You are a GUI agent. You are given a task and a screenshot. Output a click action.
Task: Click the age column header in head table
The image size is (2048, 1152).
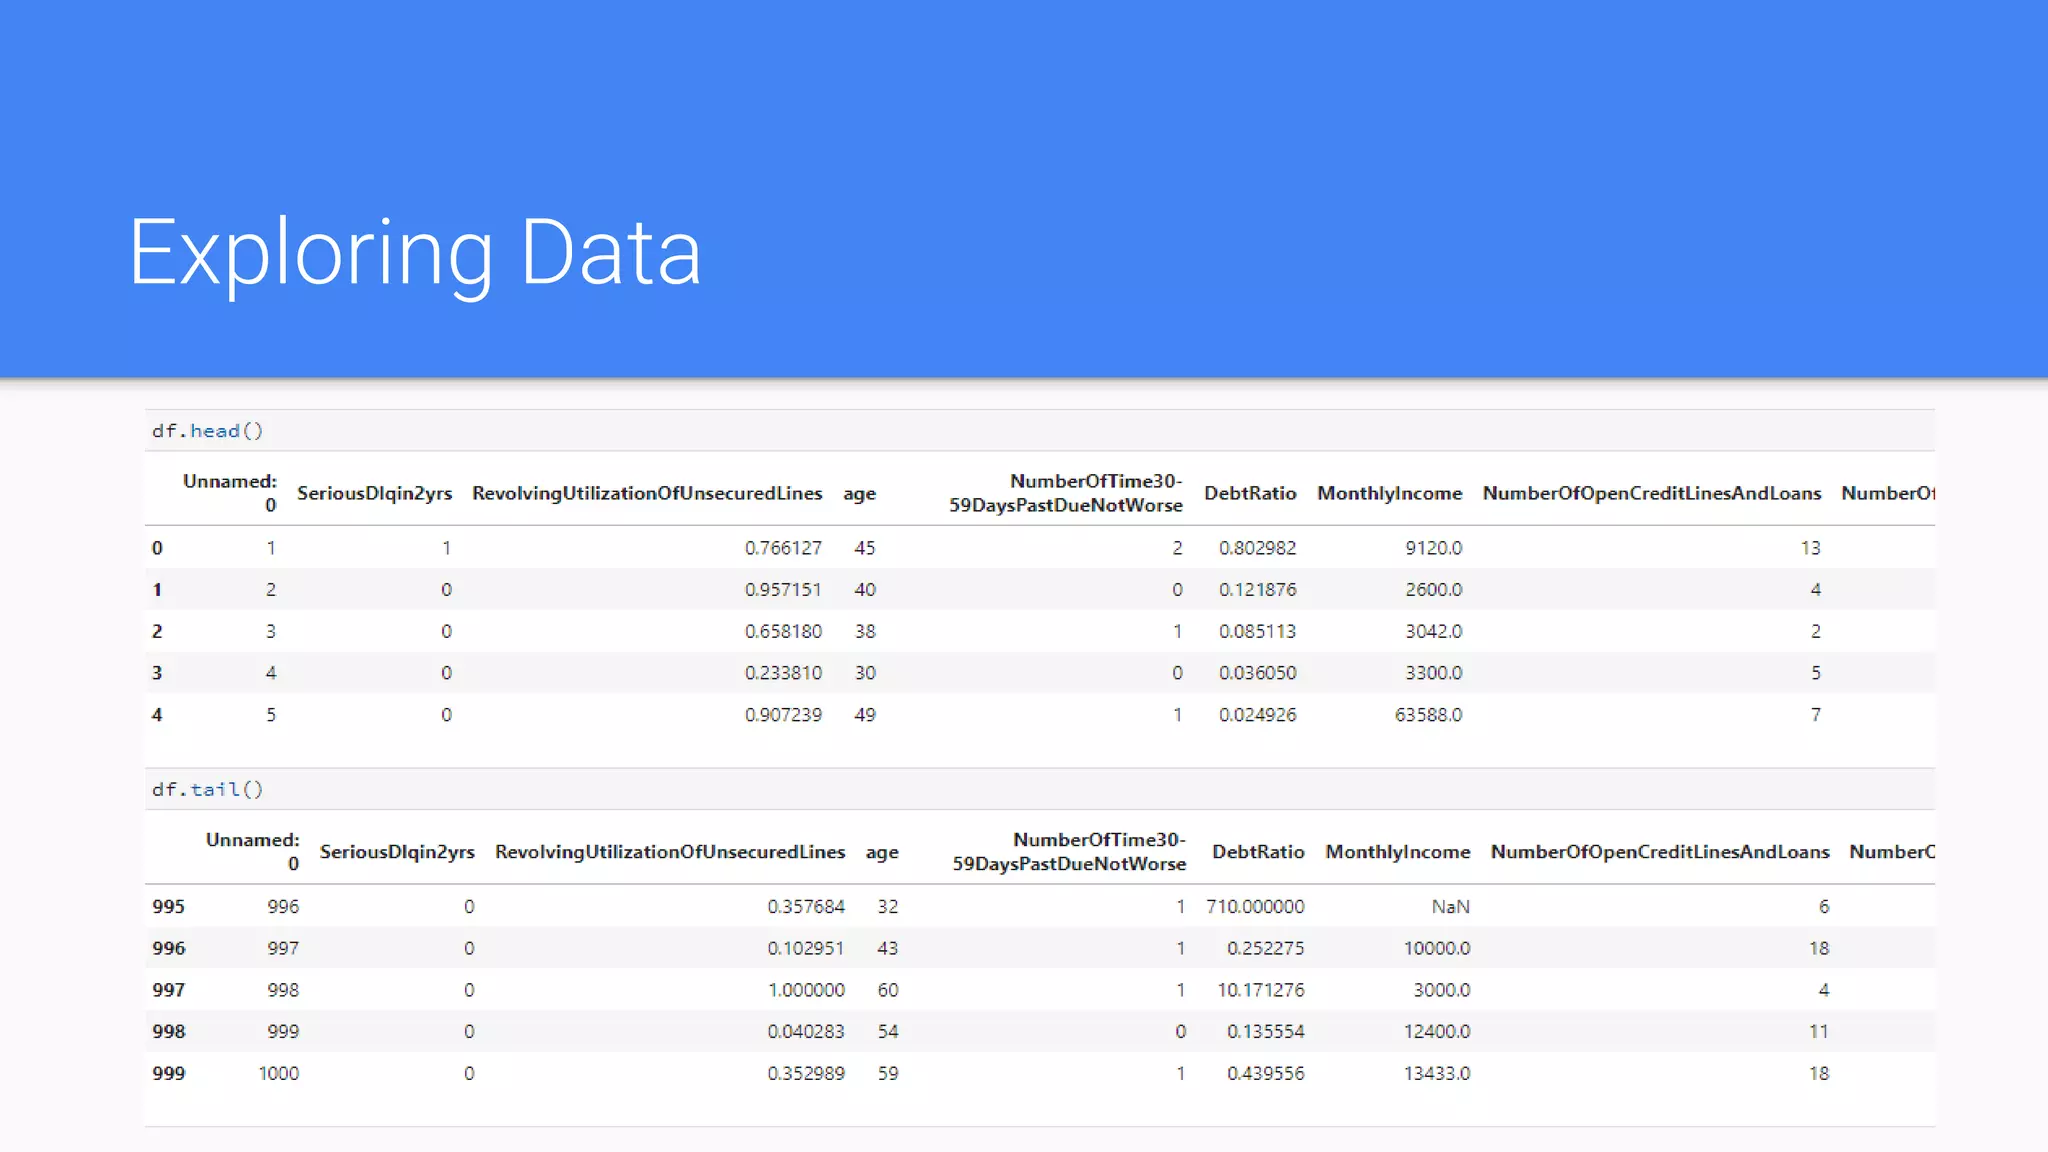(x=859, y=494)
